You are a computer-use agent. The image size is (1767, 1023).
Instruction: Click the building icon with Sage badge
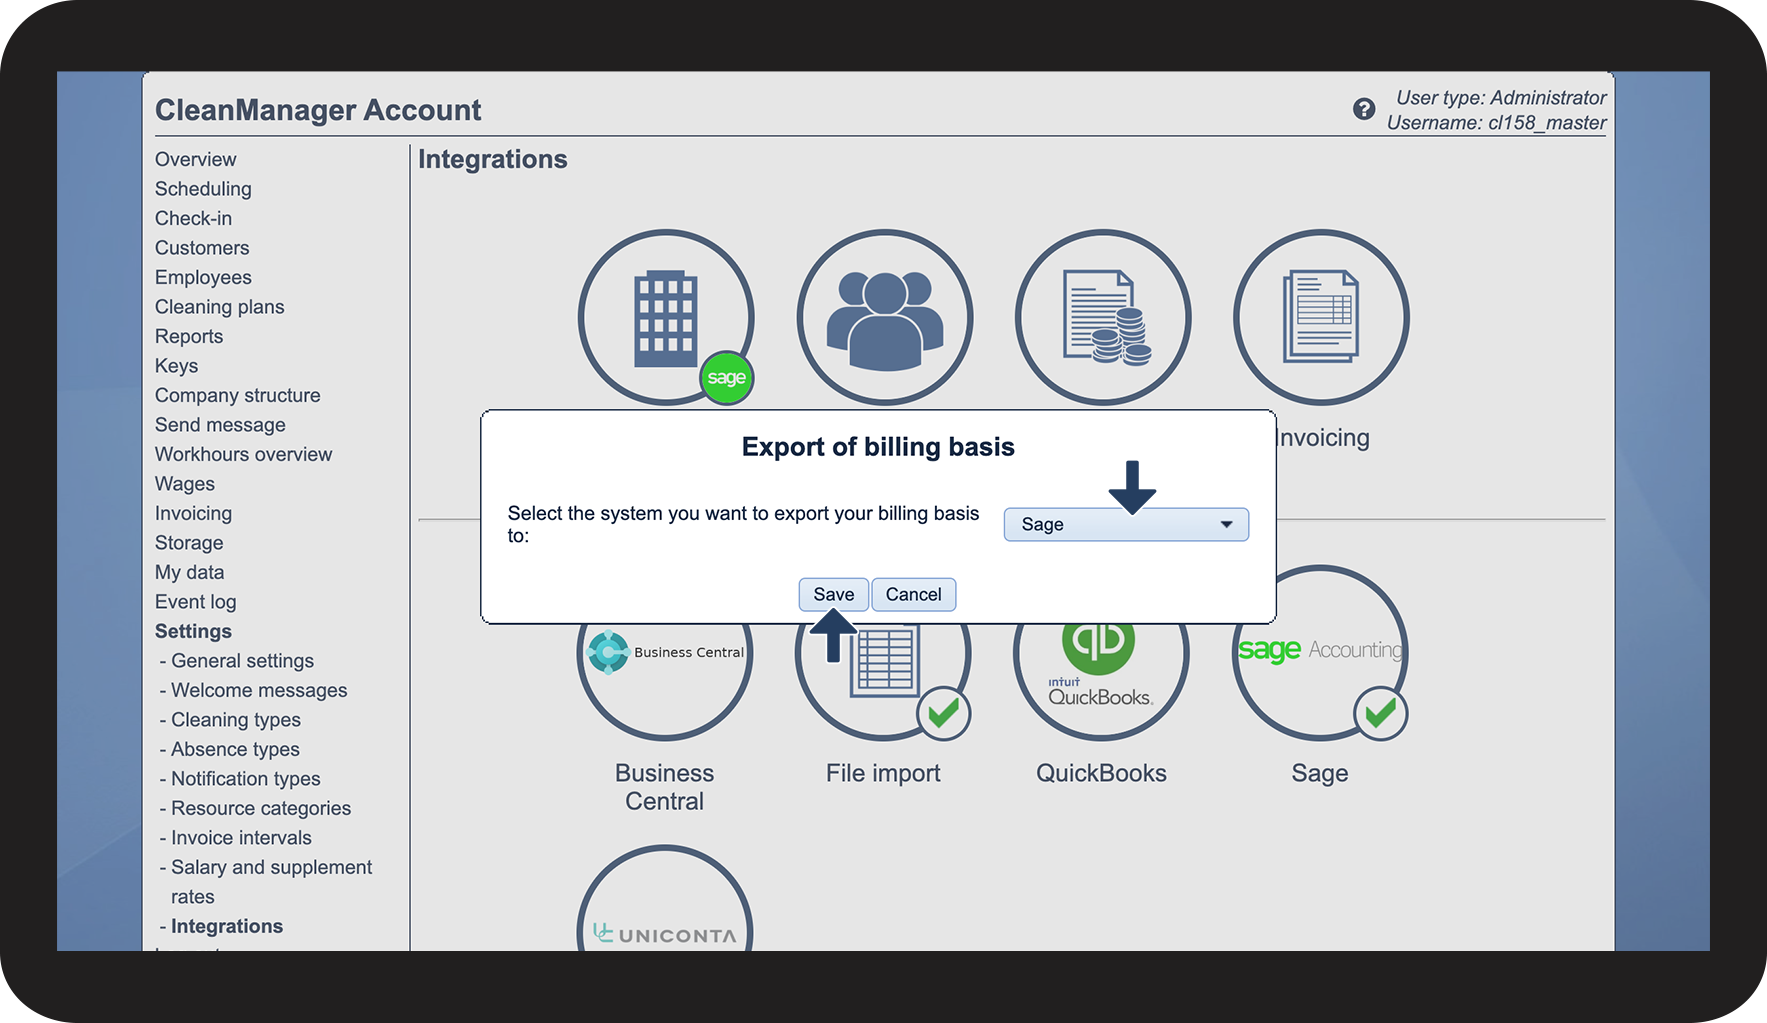click(665, 317)
